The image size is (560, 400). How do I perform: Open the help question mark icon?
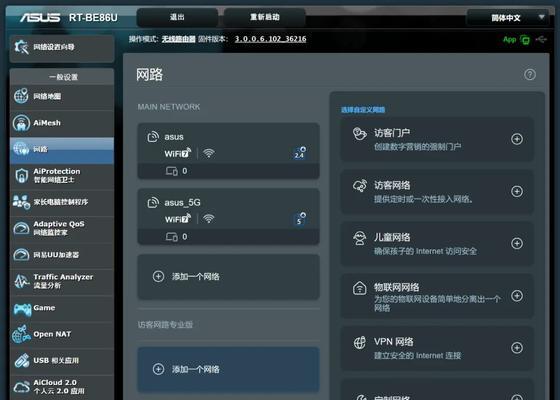(530, 75)
